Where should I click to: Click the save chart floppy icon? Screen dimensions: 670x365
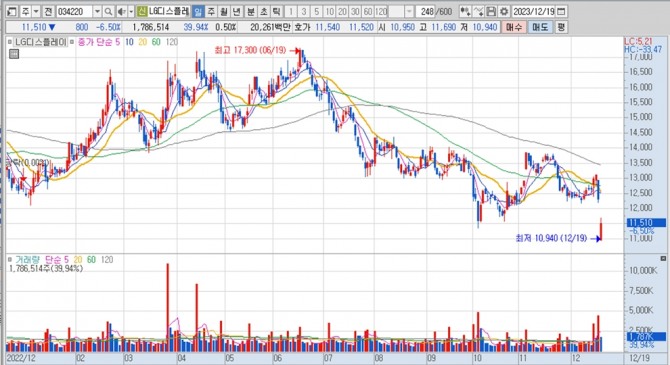491,12
